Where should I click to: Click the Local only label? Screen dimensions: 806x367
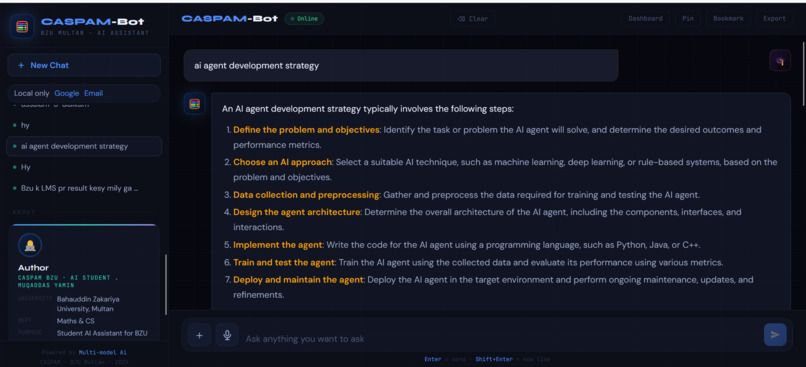coord(32,93)
